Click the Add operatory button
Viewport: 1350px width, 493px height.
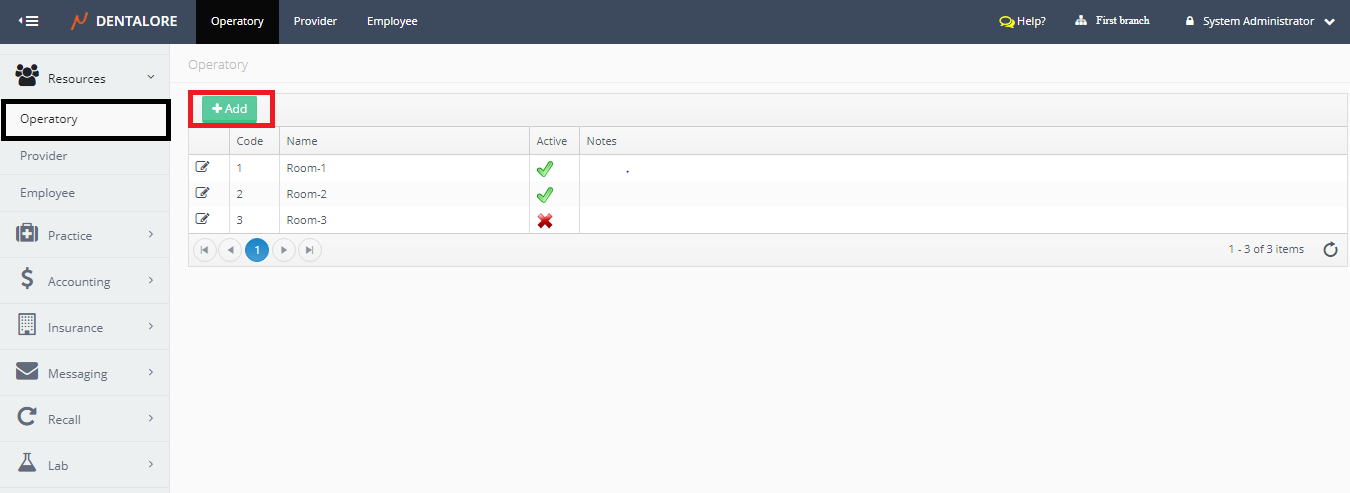point(230,109)
